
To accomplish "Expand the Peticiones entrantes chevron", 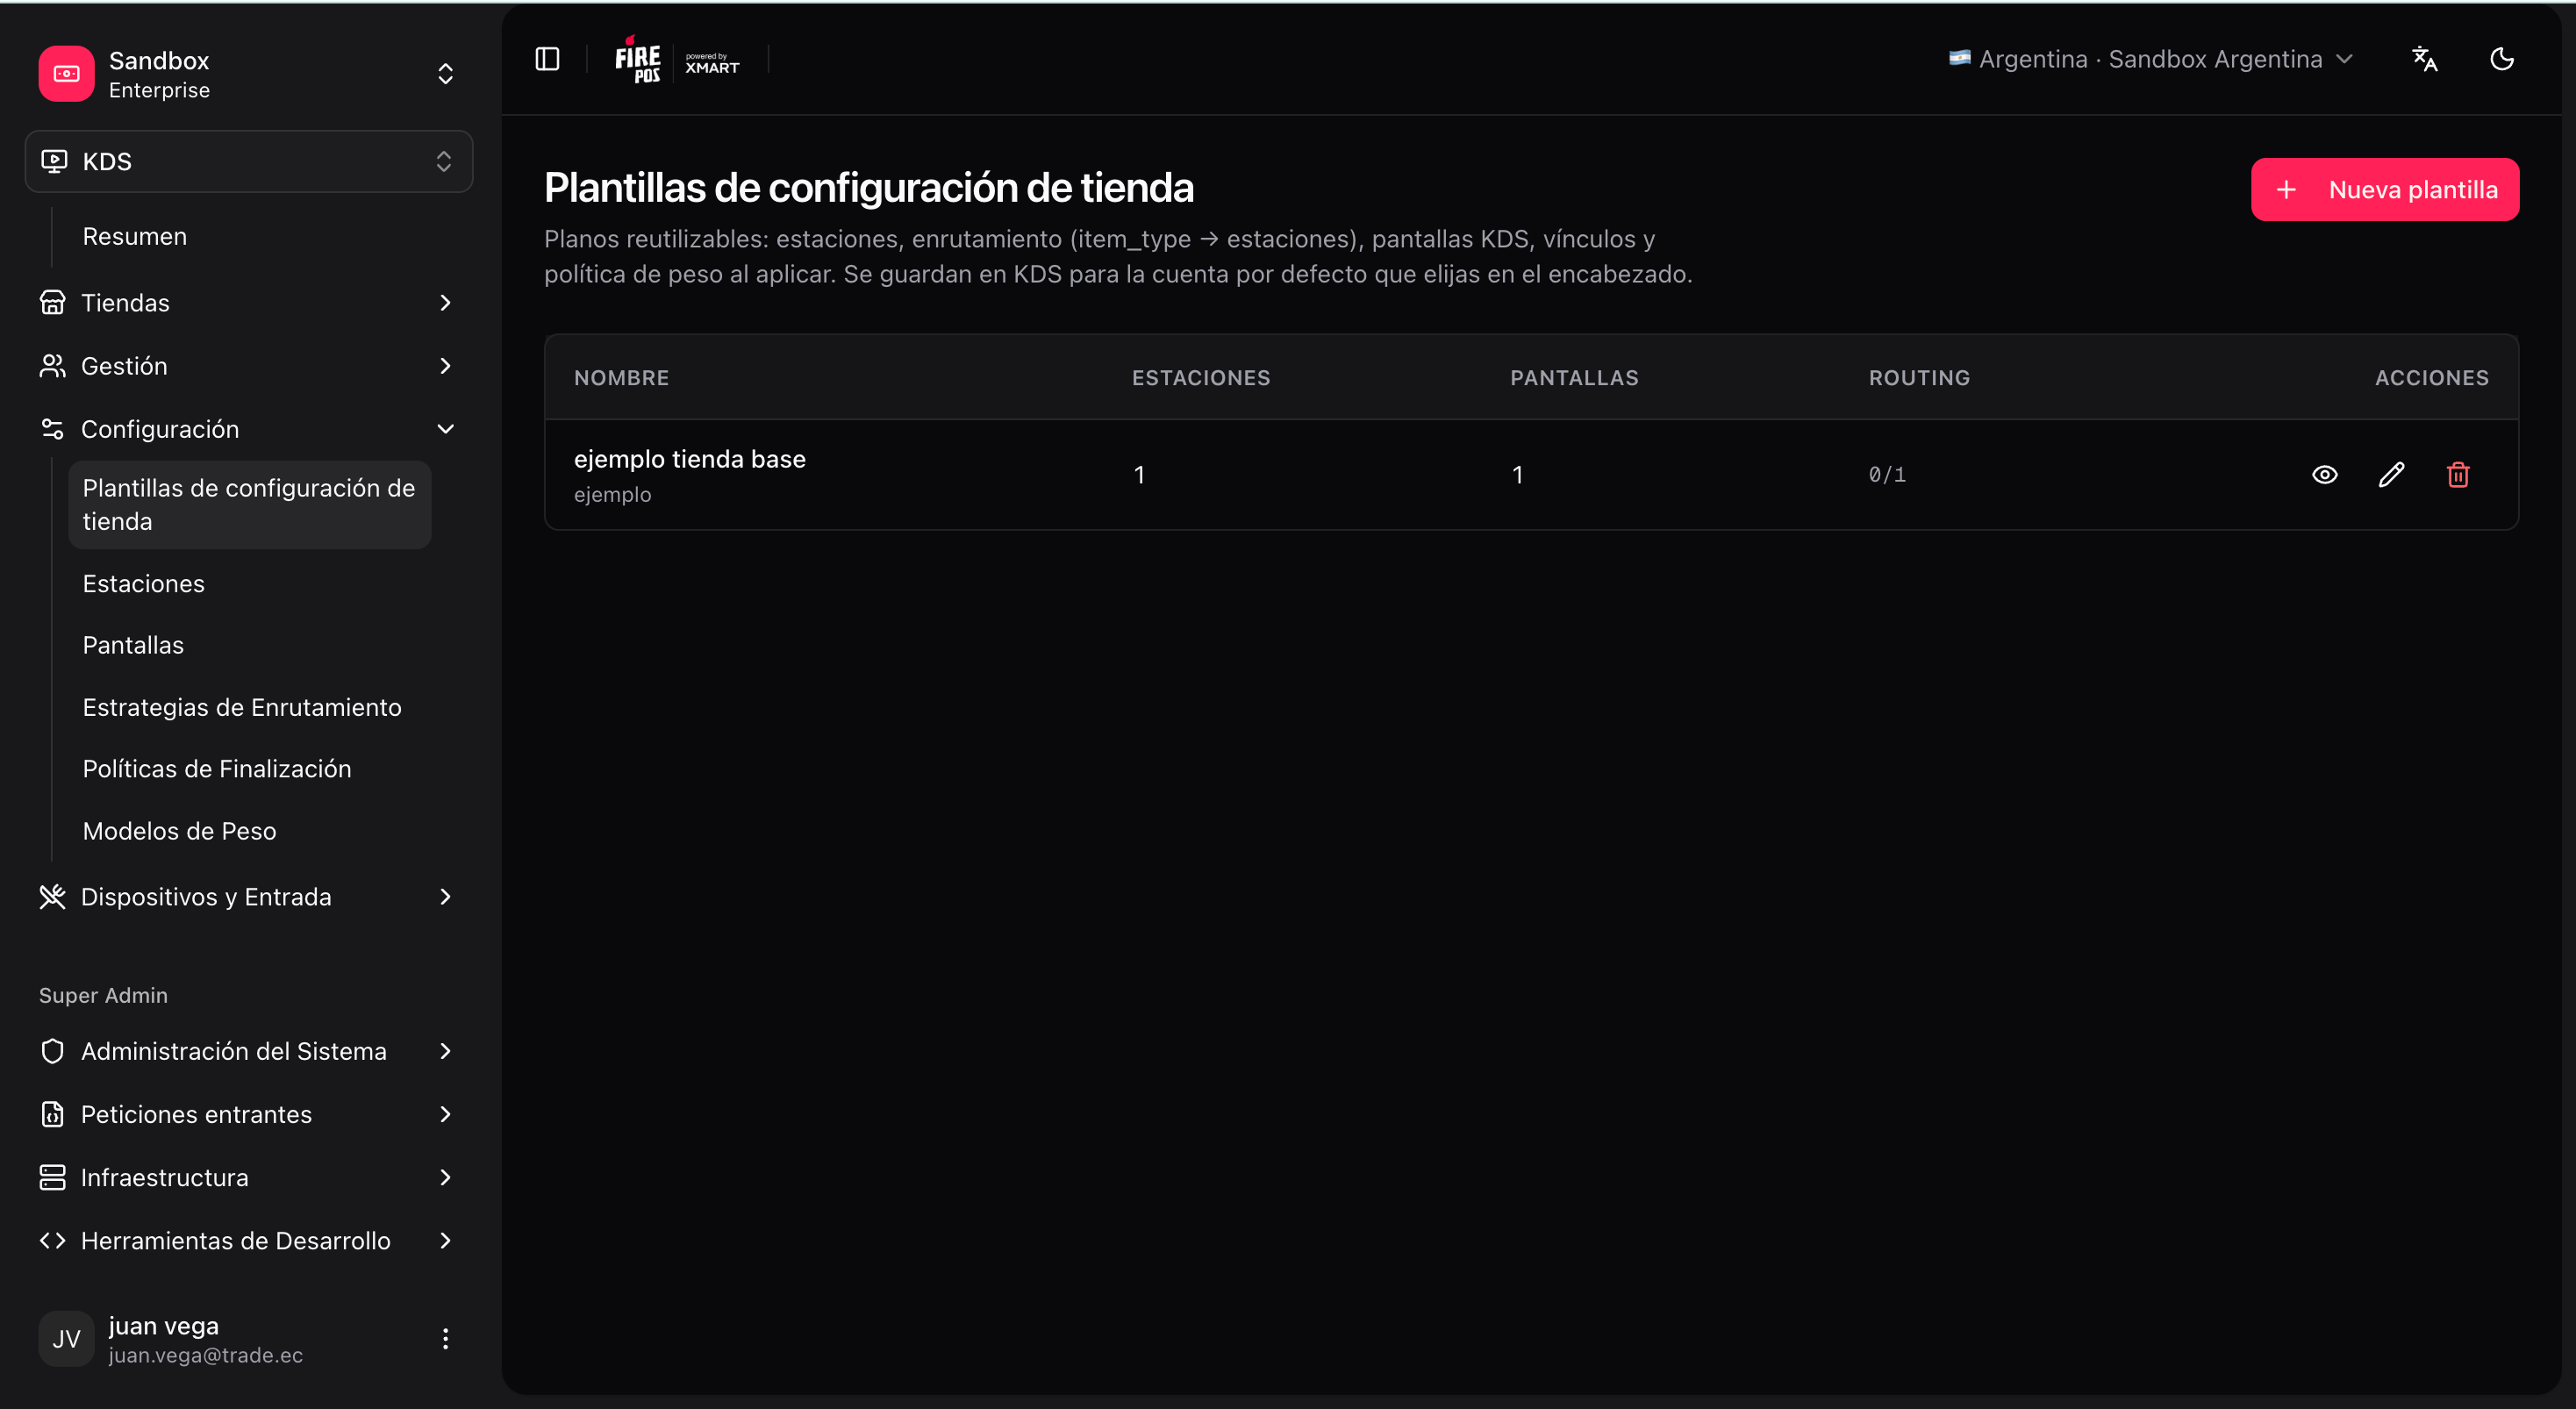I will pos(445,1114).
